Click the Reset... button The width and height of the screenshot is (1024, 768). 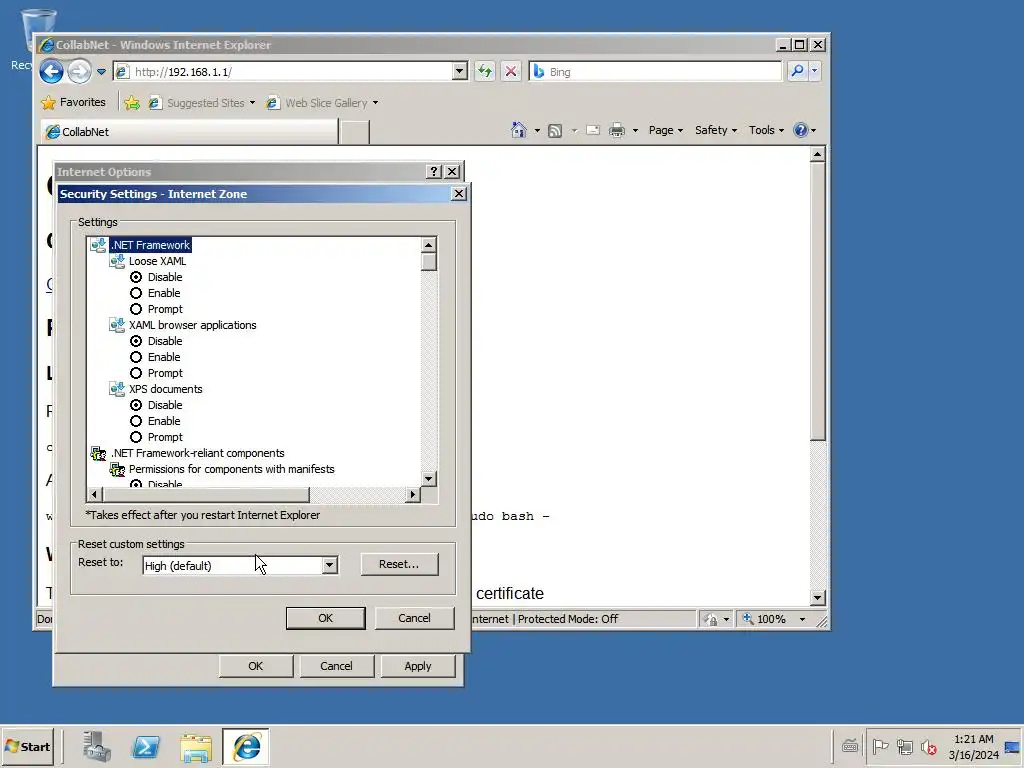point(399,564)
